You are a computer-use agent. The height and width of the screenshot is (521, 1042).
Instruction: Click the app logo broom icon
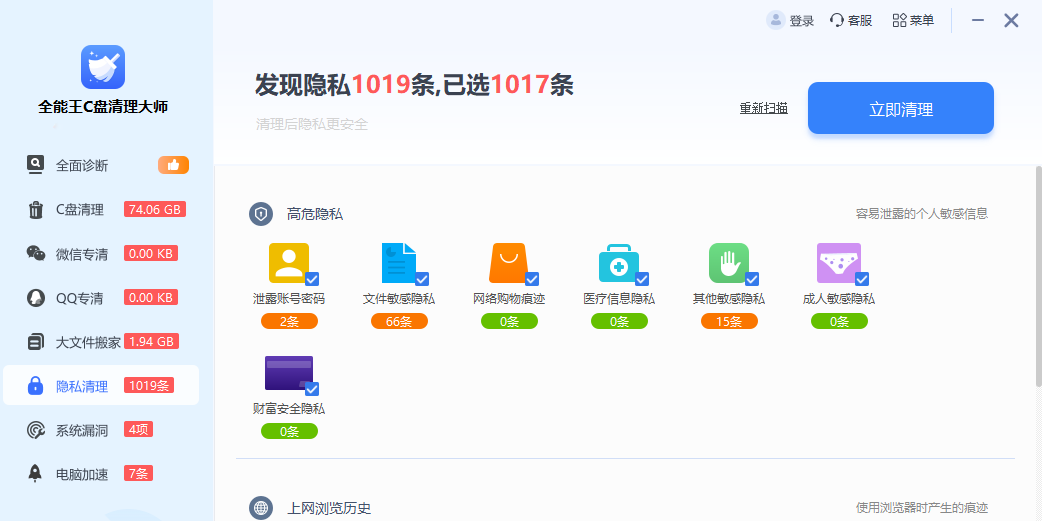pyautogui.click(x=103, y=67)
